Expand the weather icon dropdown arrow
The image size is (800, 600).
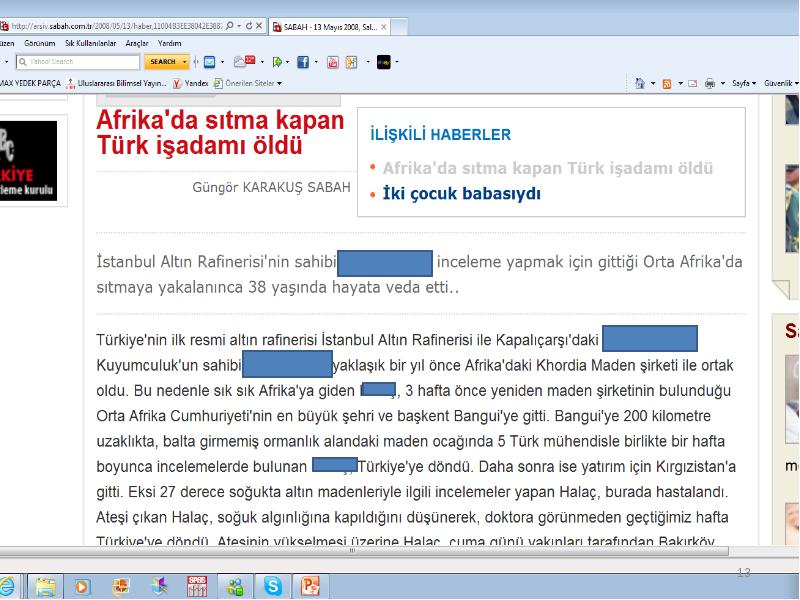pos(262,62)
